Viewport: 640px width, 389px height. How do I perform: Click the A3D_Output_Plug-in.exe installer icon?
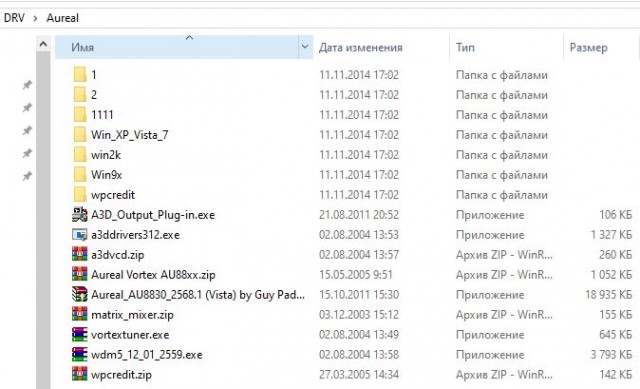click(80, 215)
